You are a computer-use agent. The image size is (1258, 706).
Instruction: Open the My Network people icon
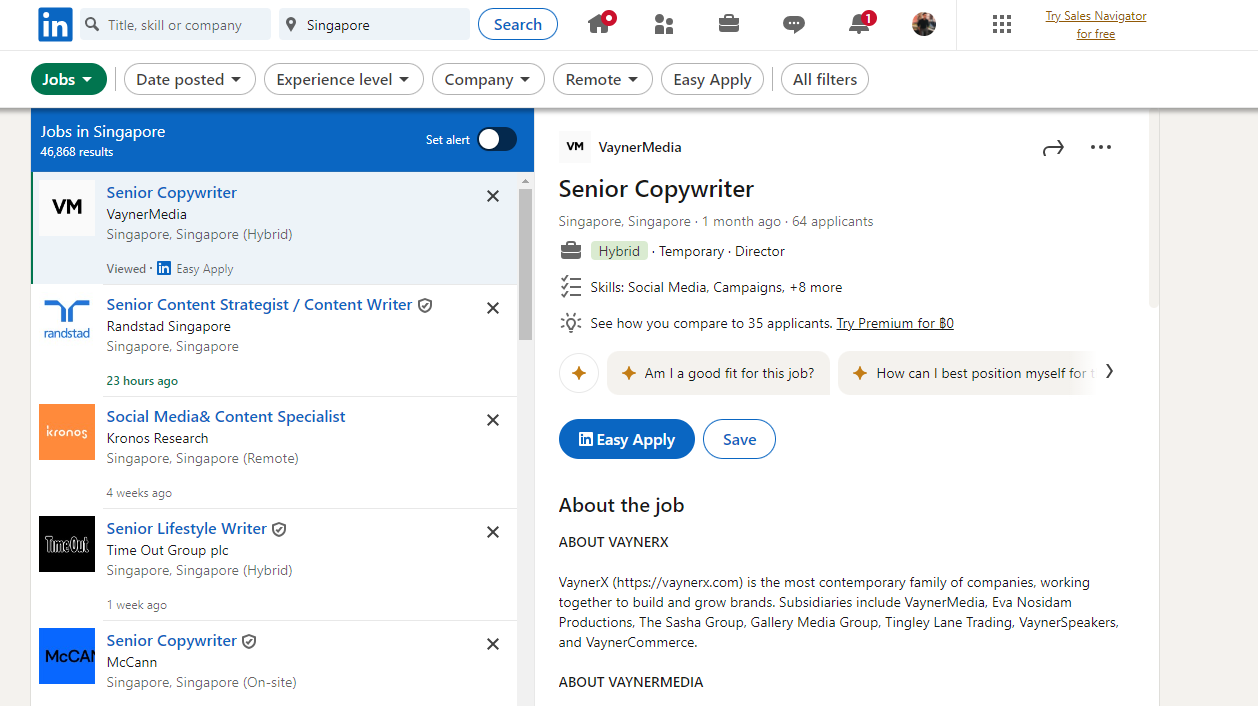coord(664,24)
